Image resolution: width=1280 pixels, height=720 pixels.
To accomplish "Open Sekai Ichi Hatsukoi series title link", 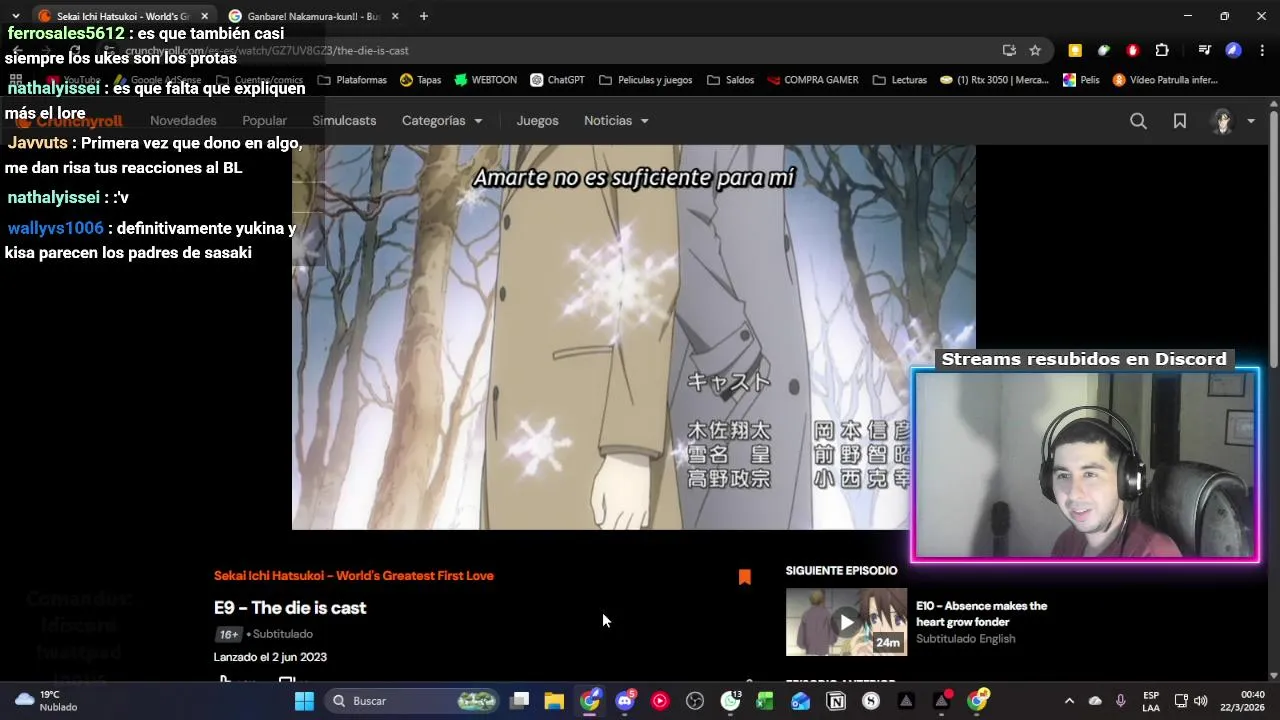I will pyautogui.click(x=354, y=575).
